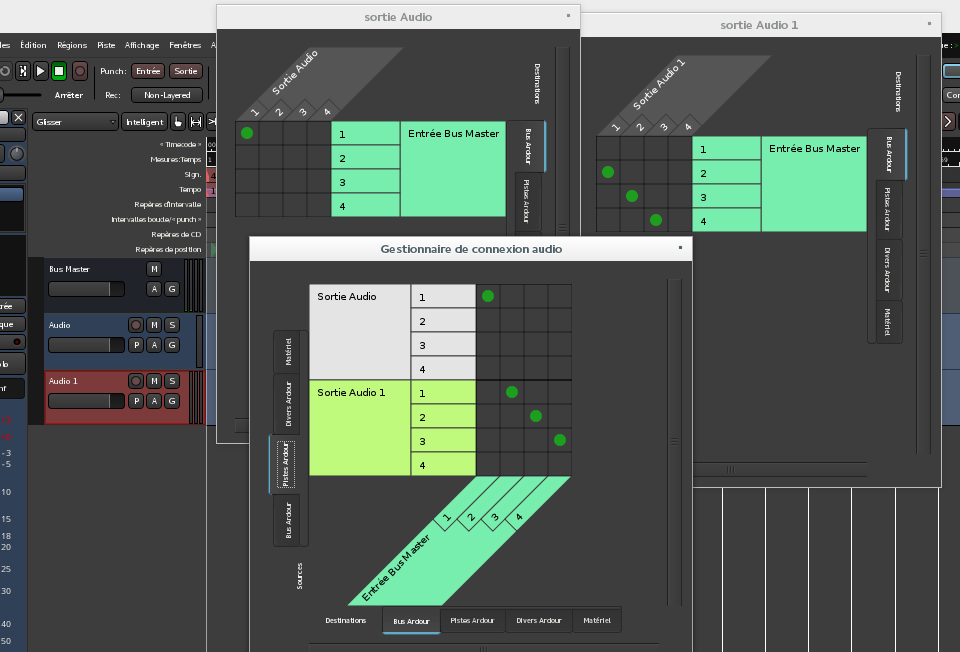Mute the Bus Master track
This screenshot has height=652, width=960.
click(154, 269)
